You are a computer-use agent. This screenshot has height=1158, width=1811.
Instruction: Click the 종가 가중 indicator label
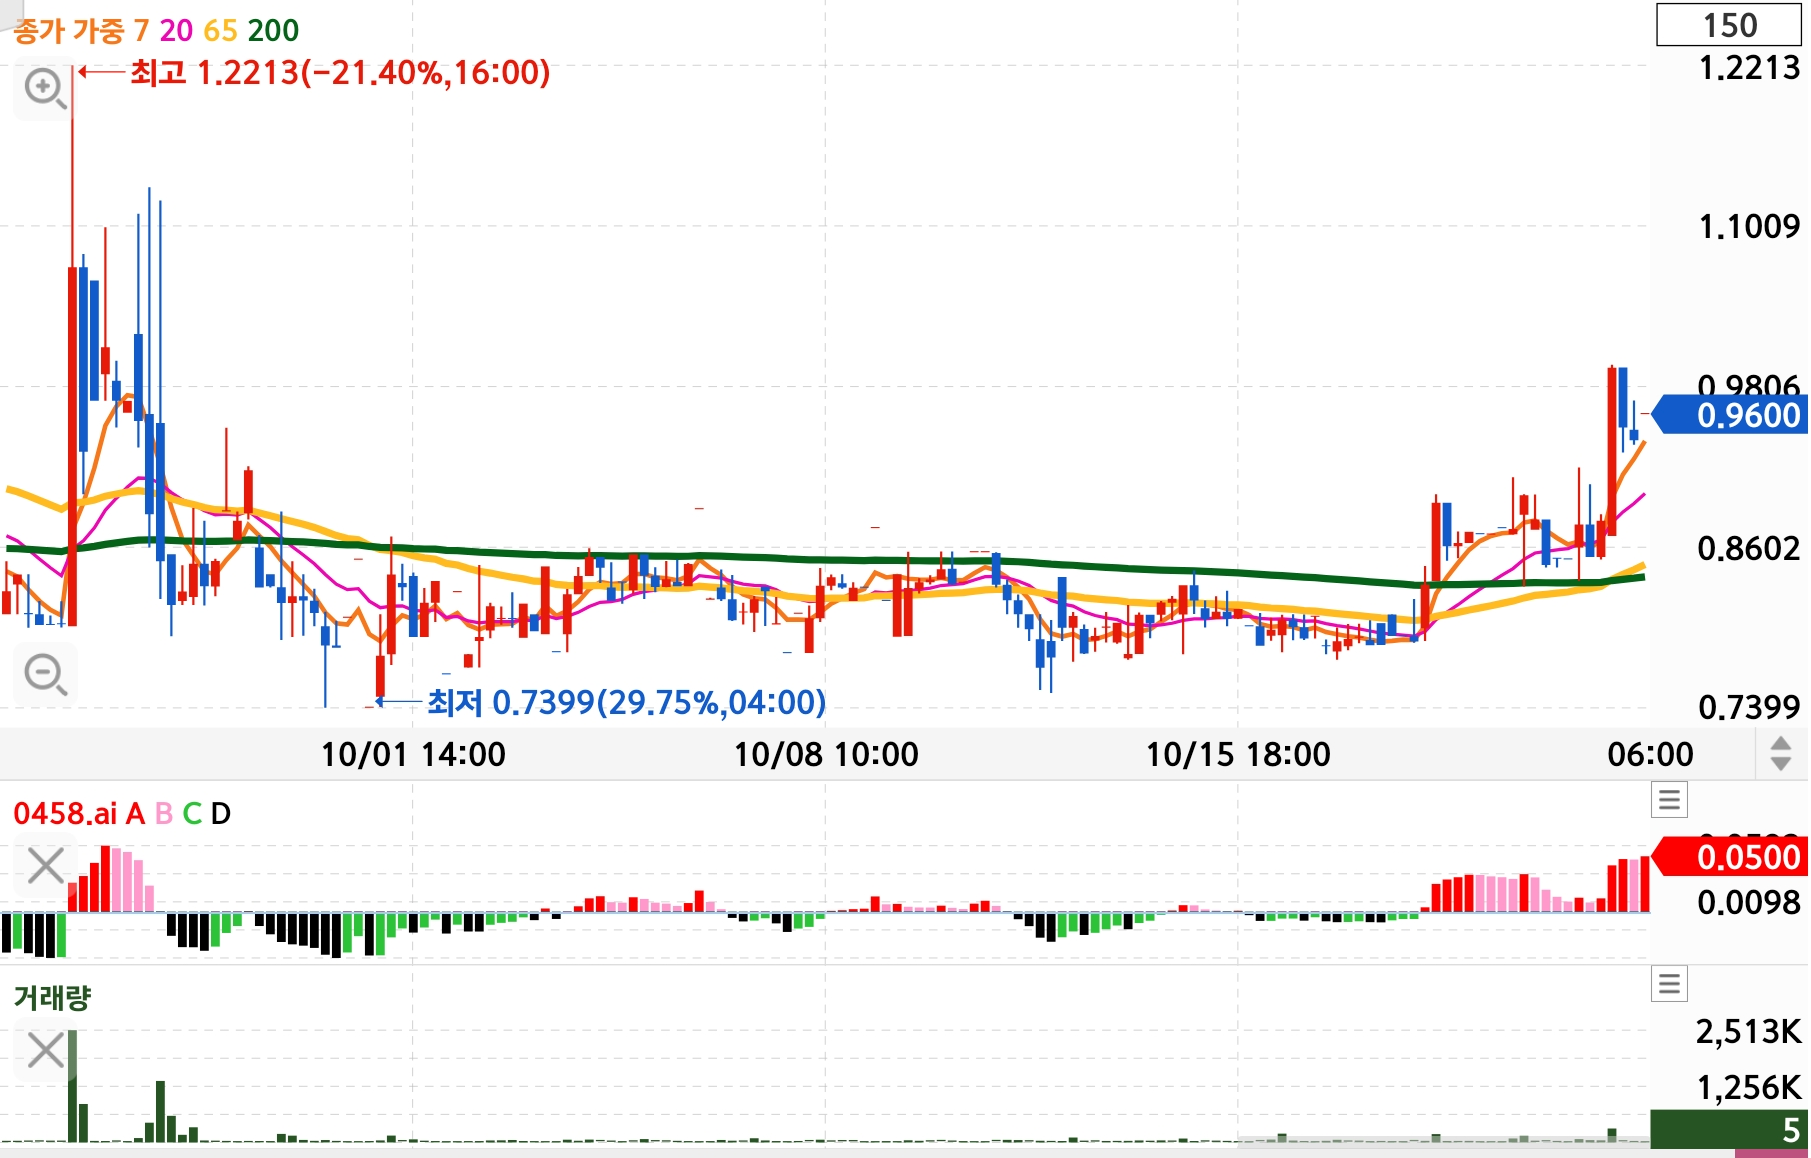pyautogui.click(x=69, y=31)
